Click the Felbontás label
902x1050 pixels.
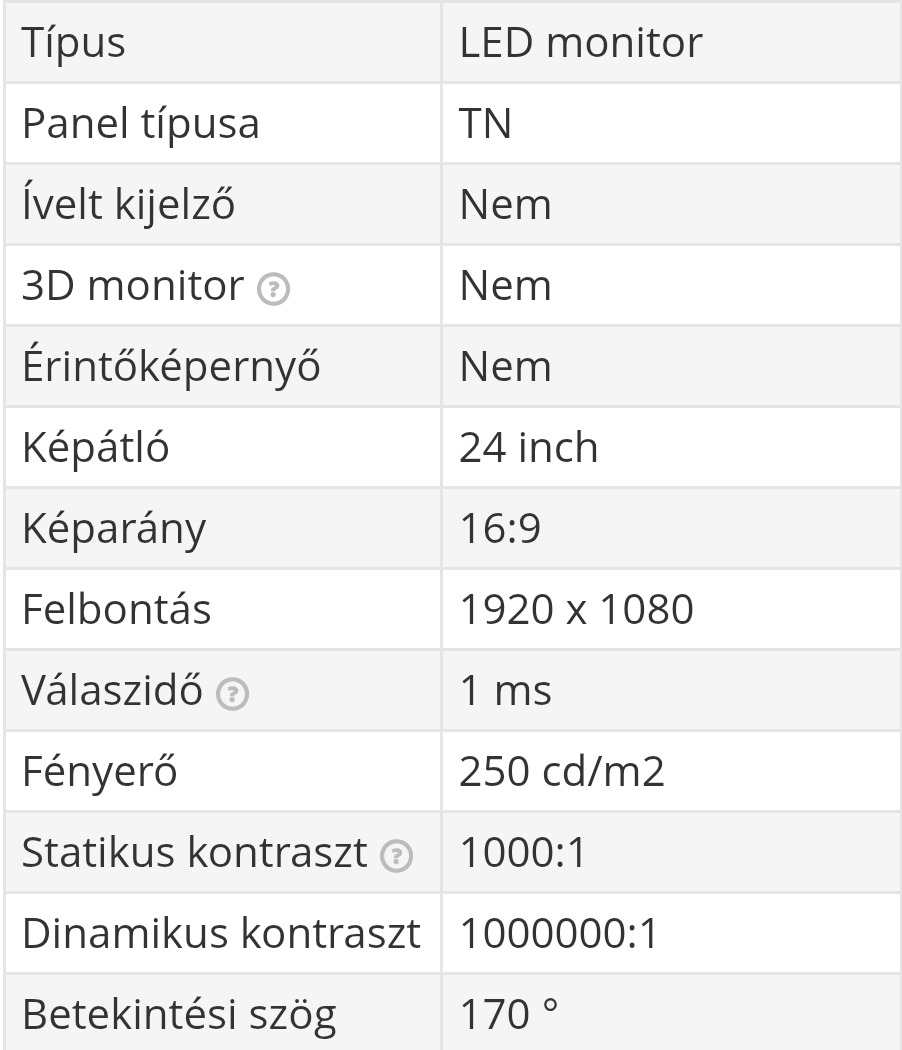point(116,610)
